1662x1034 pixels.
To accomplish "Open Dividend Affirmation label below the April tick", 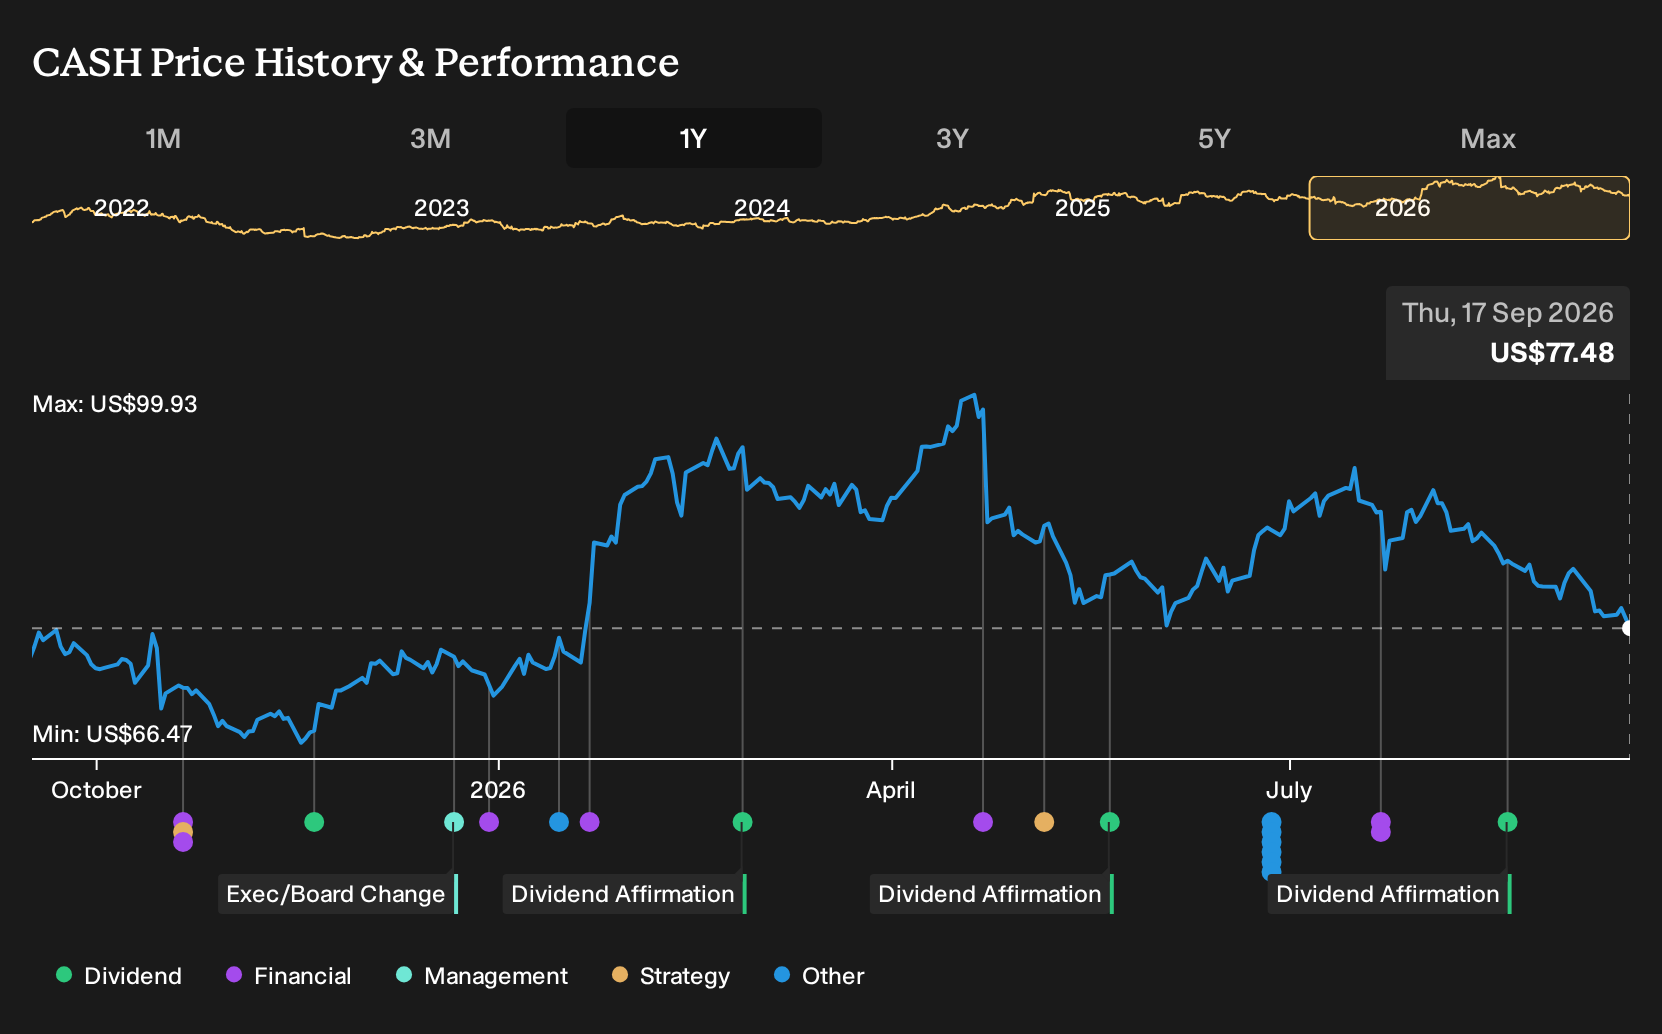I will (992, 894).
